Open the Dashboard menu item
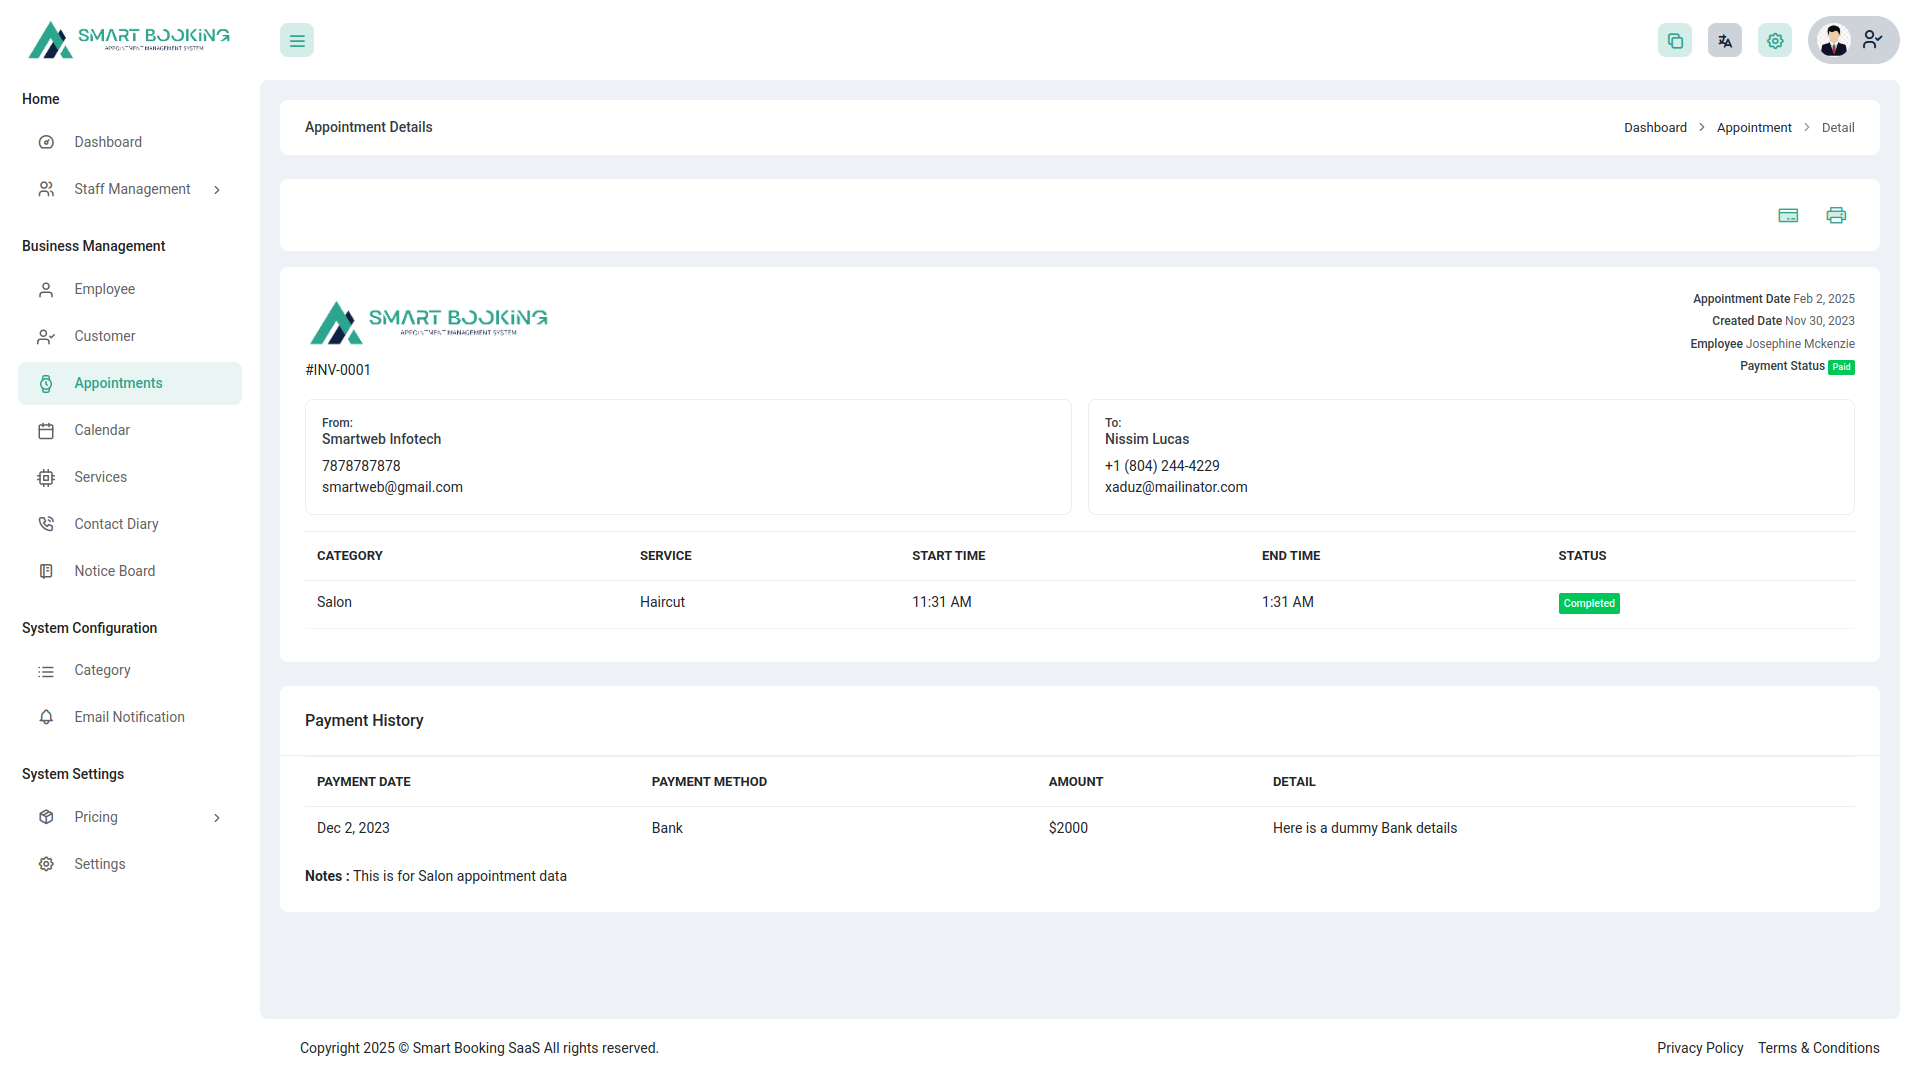 [108, 141]
